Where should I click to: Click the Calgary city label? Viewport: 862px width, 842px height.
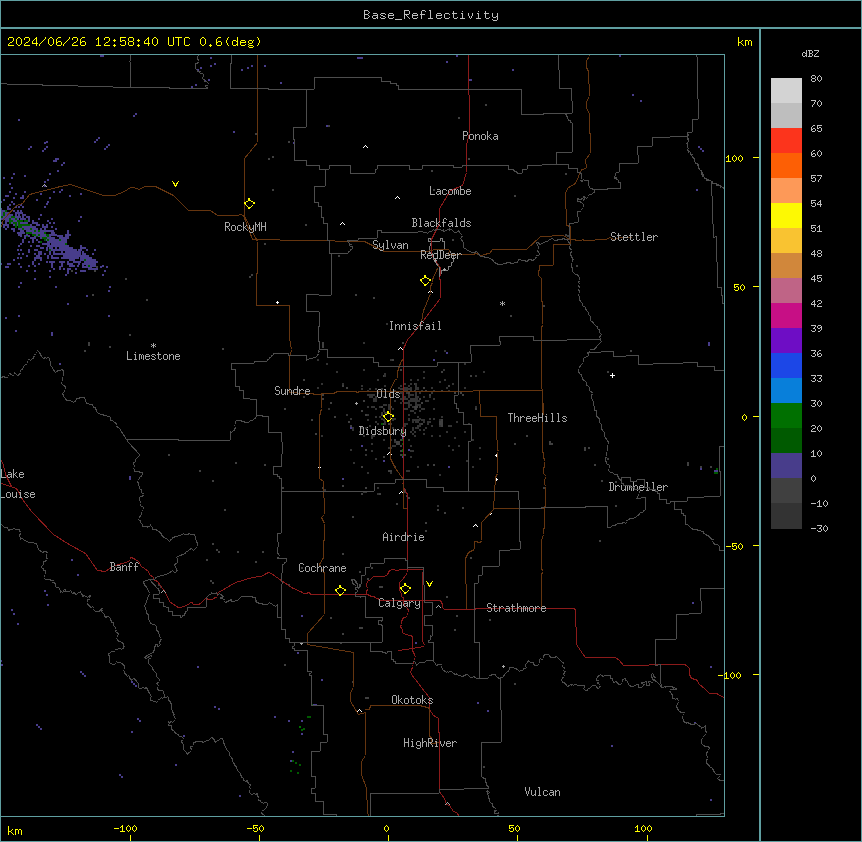point(399,603)
